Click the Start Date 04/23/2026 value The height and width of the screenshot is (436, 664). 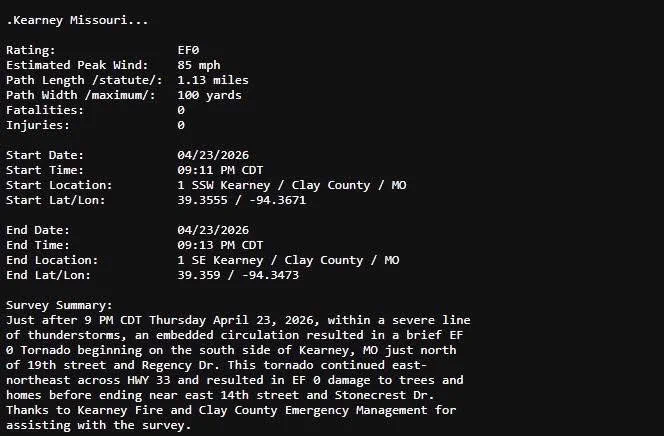(x=213, y=155)
